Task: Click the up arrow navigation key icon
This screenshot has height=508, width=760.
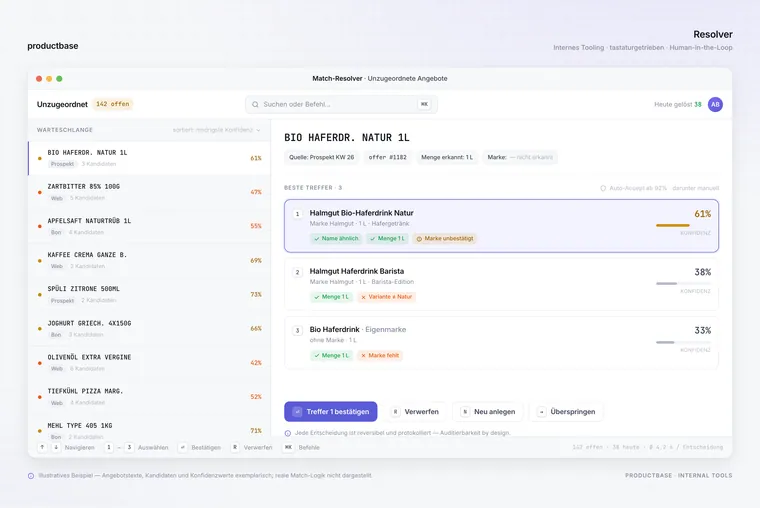Action: (42, 447)
